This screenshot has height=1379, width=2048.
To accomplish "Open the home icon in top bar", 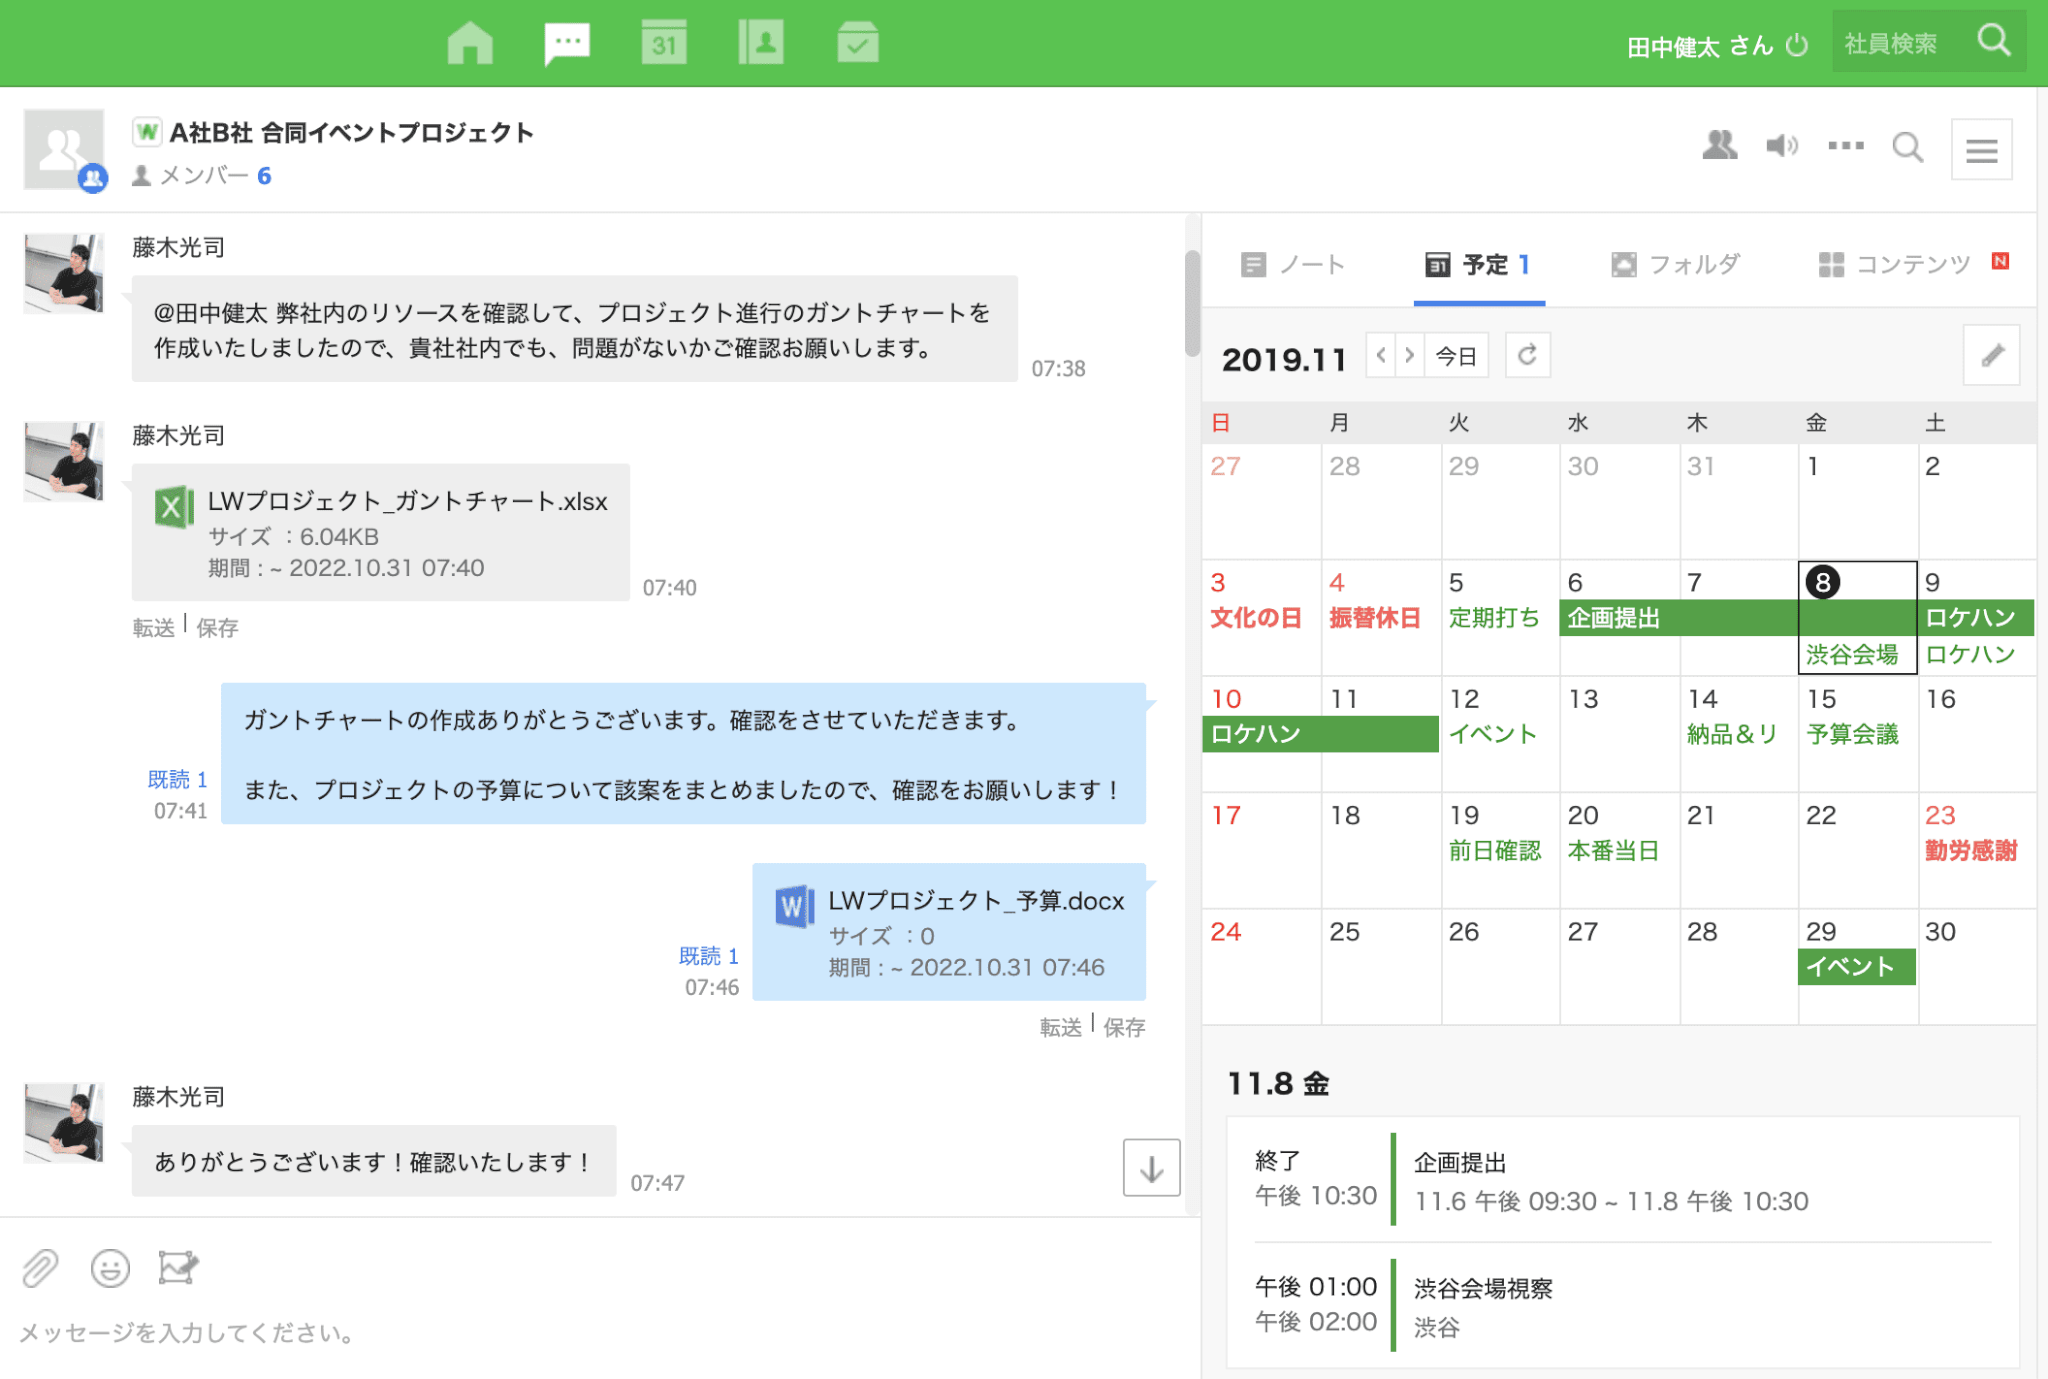I will pyautogui.click(x=470, y=43).
